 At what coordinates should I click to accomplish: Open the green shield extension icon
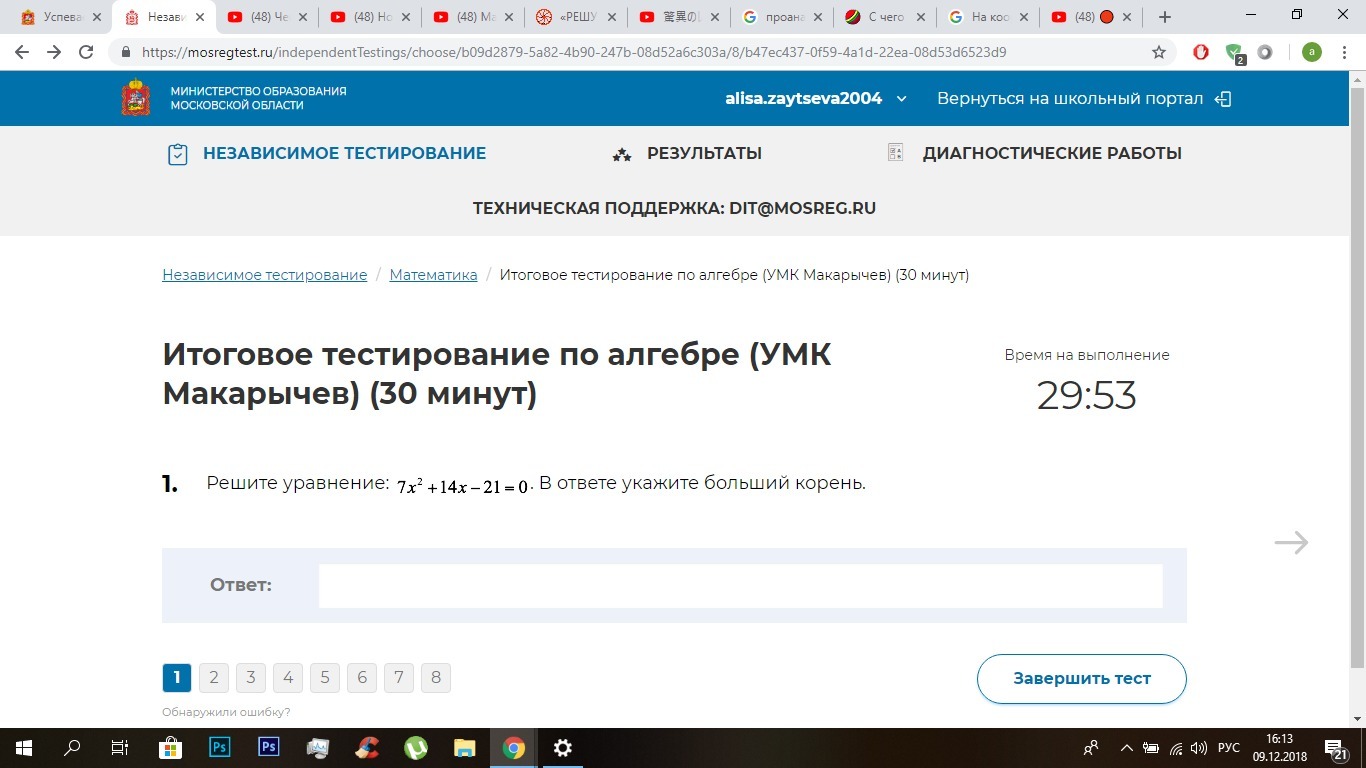tap(1234, 53)
